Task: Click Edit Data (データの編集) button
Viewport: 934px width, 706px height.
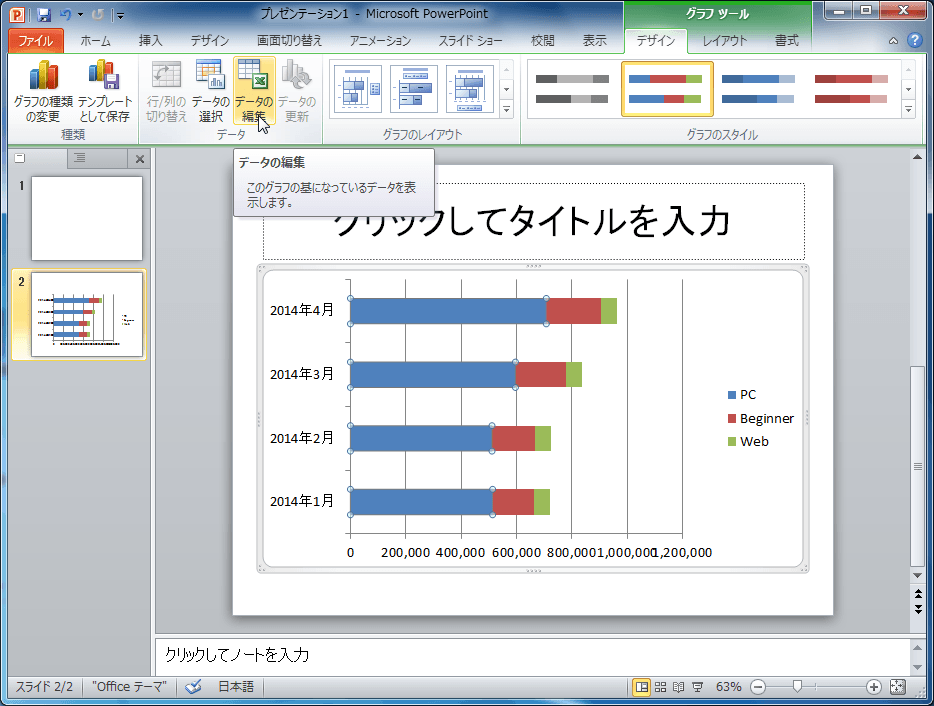Action: click(x=254, y=91)
